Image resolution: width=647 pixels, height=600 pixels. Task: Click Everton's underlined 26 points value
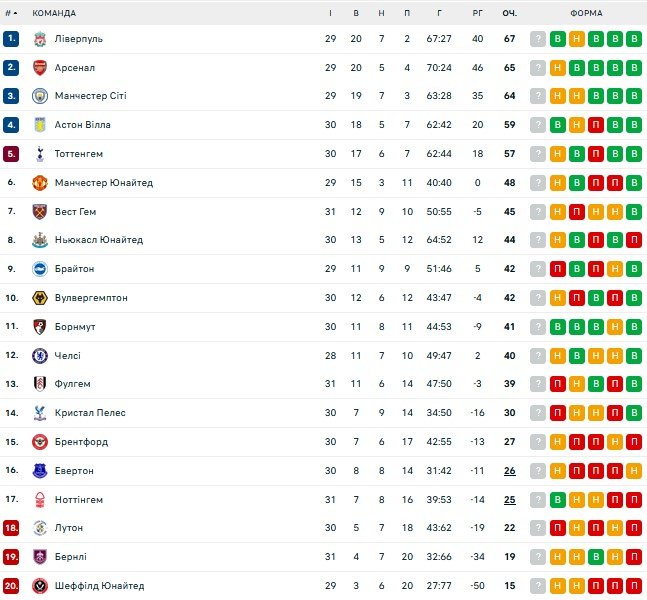pos(509,470)
